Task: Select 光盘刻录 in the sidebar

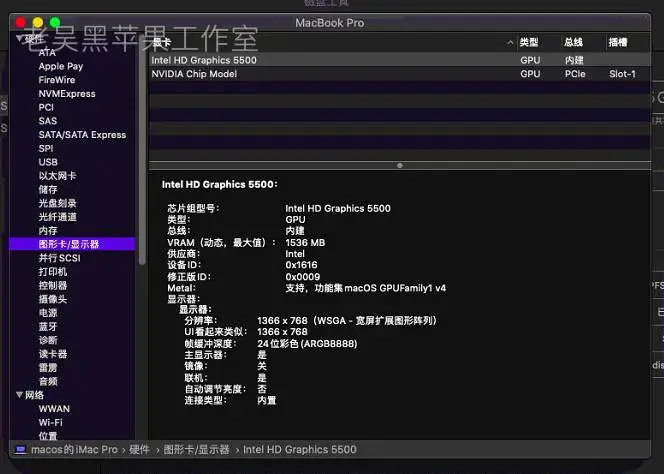Action: click(57, 203)
